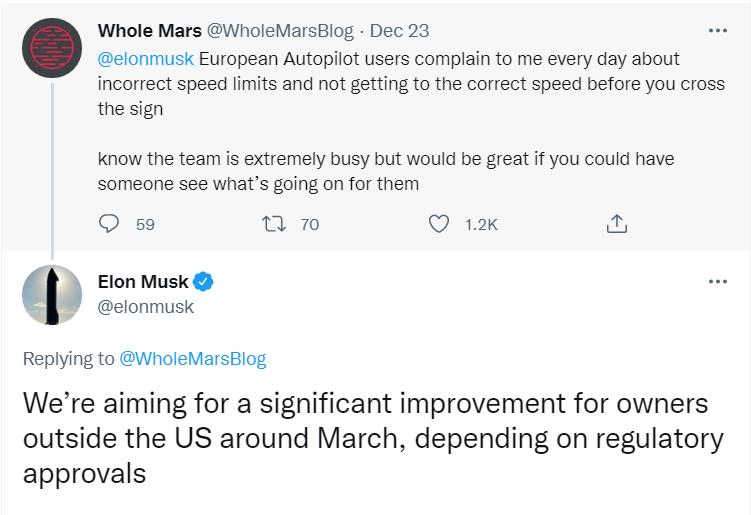Open Elon Musk's rocket profile picture
Viewport: 751px width, 515px height.
coord(52,295)
